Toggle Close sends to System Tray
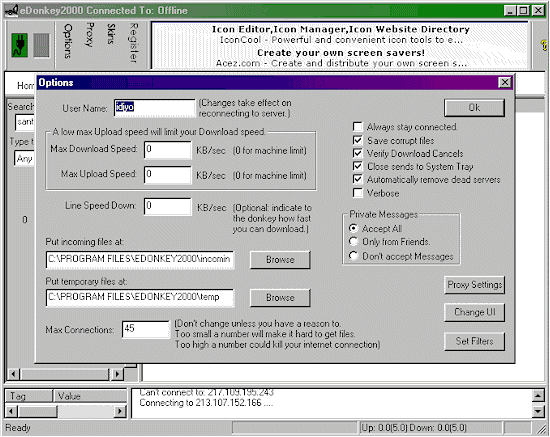Screen dimensions: 550x437 (358, 166)
